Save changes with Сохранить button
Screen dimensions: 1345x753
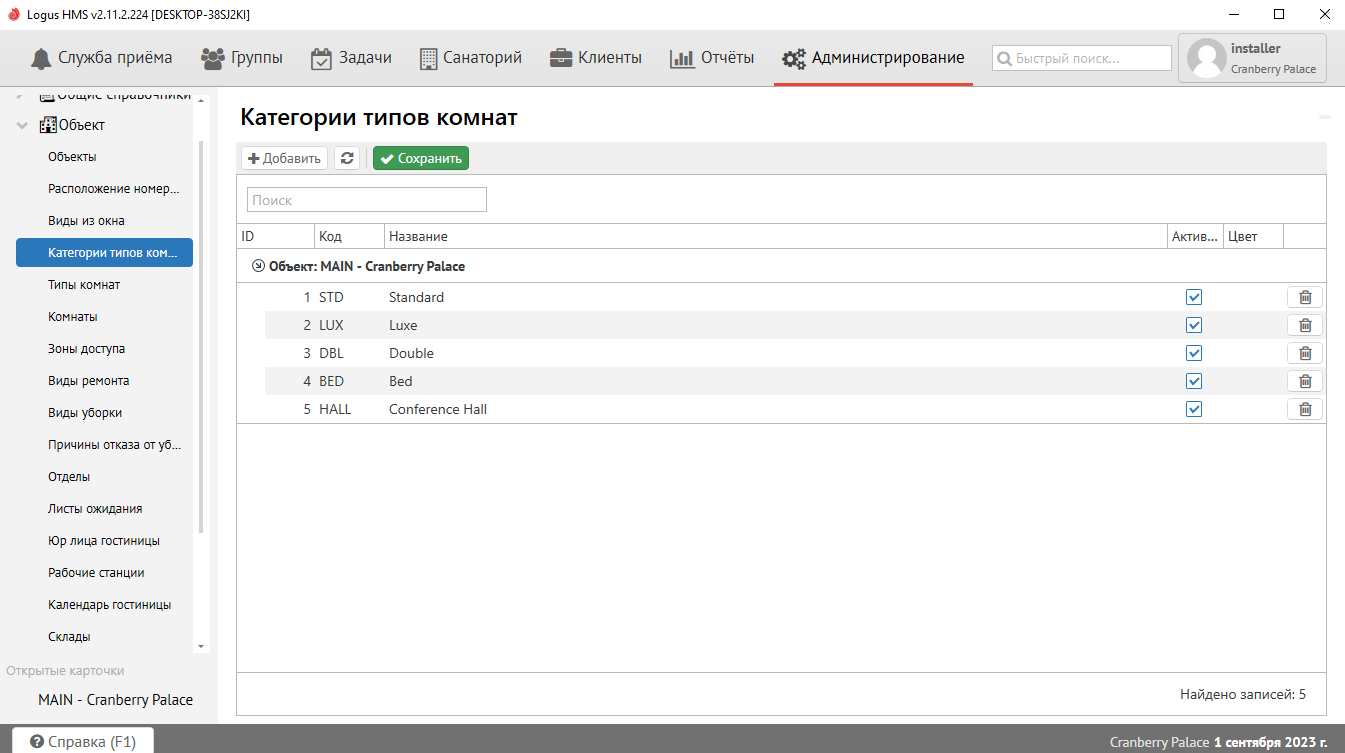(421, 158)
